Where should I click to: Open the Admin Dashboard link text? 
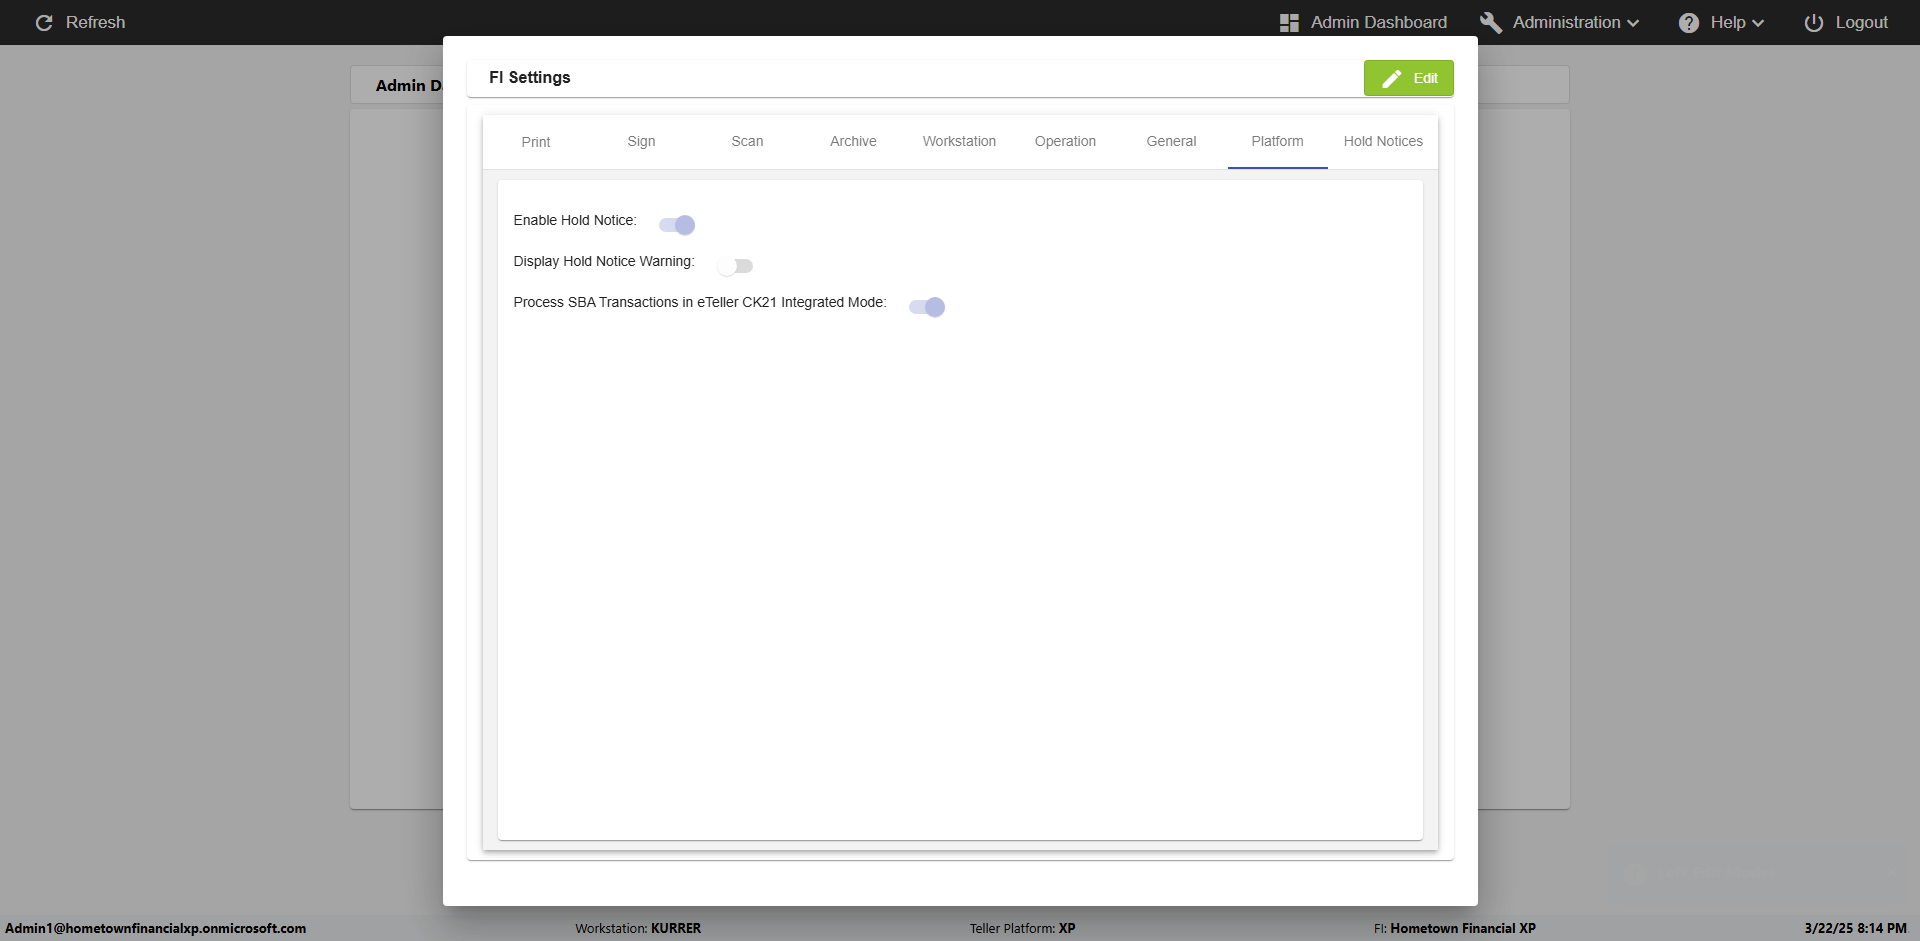point(1379,22)
